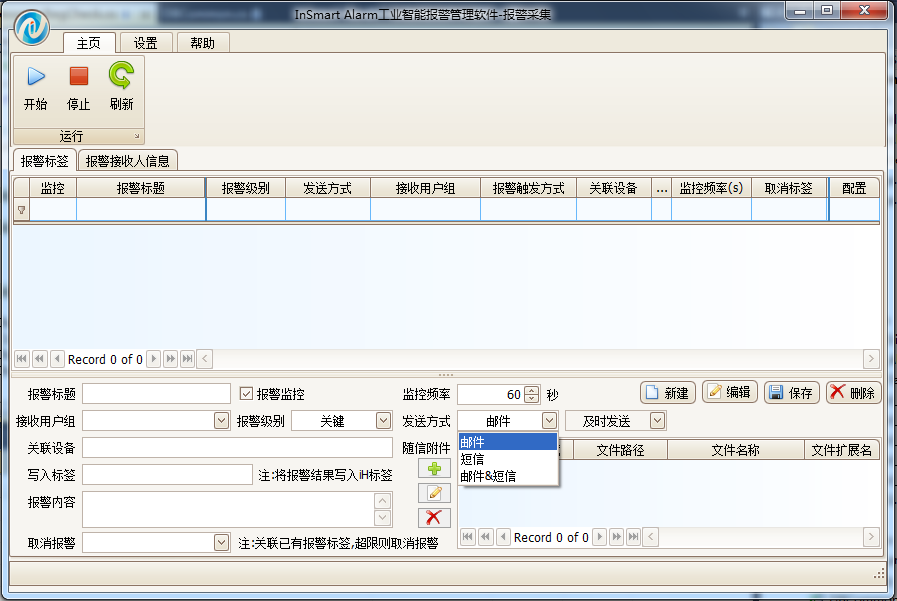Image resolution: width=897 pixels, height=601 pixels.
Task: Click attachment grid scrollbar left arrow
Action: tap(650, 537)
